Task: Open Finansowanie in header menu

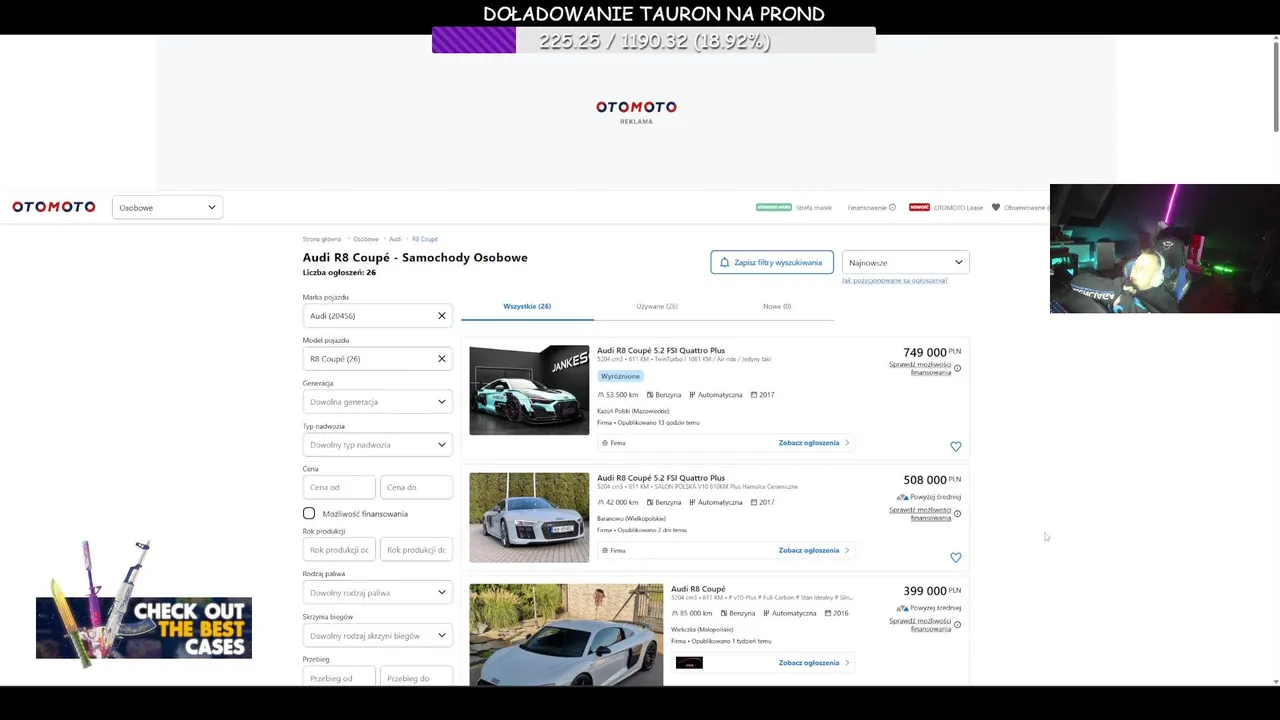Action: pyautogui.click(x=867, y=208)
